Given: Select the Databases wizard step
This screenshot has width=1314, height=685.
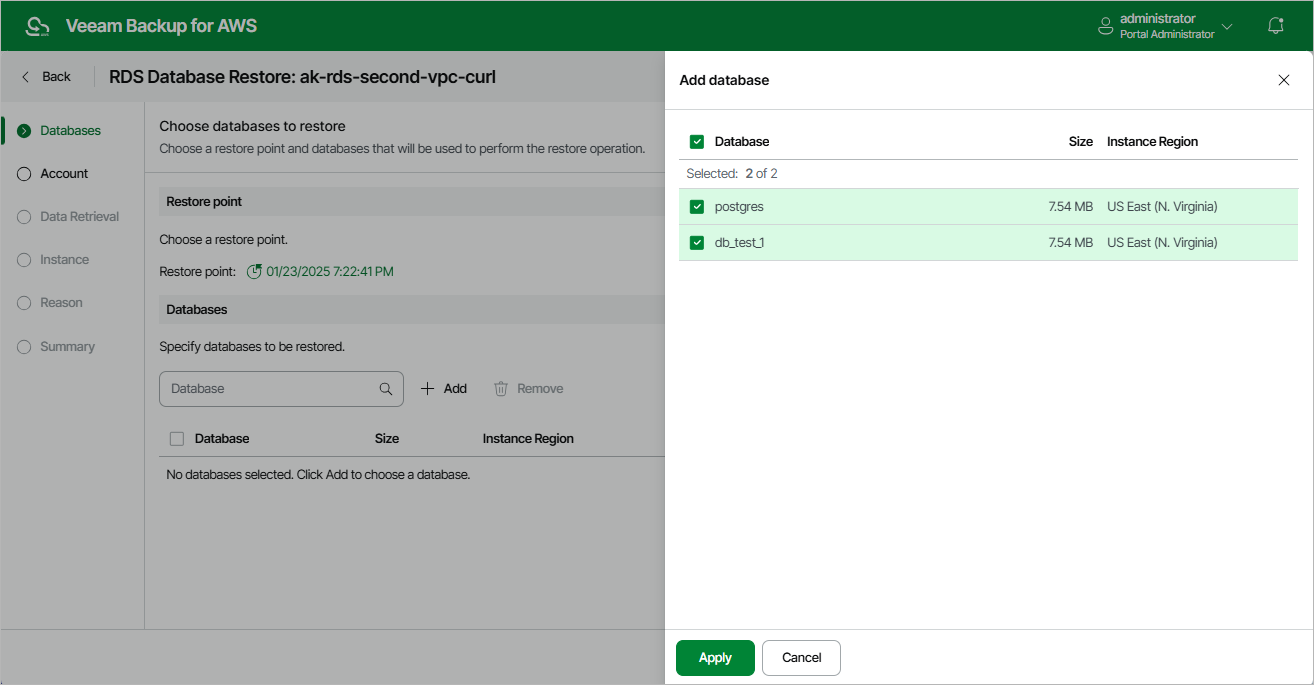Looking at the screenshot, I should click(70, 131).
